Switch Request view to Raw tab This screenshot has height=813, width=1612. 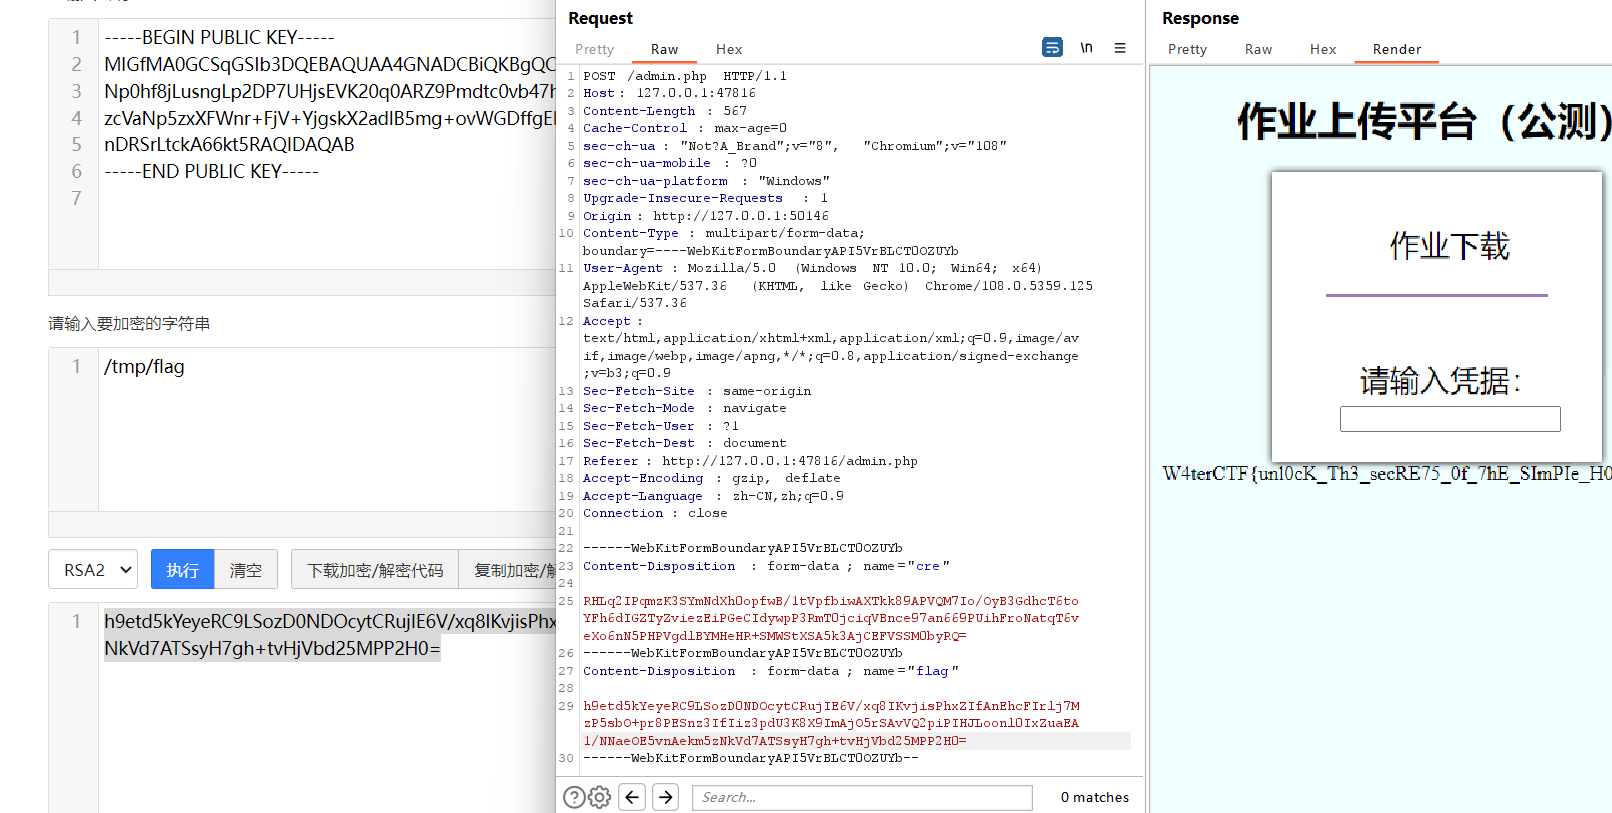(x=664, y=49)
